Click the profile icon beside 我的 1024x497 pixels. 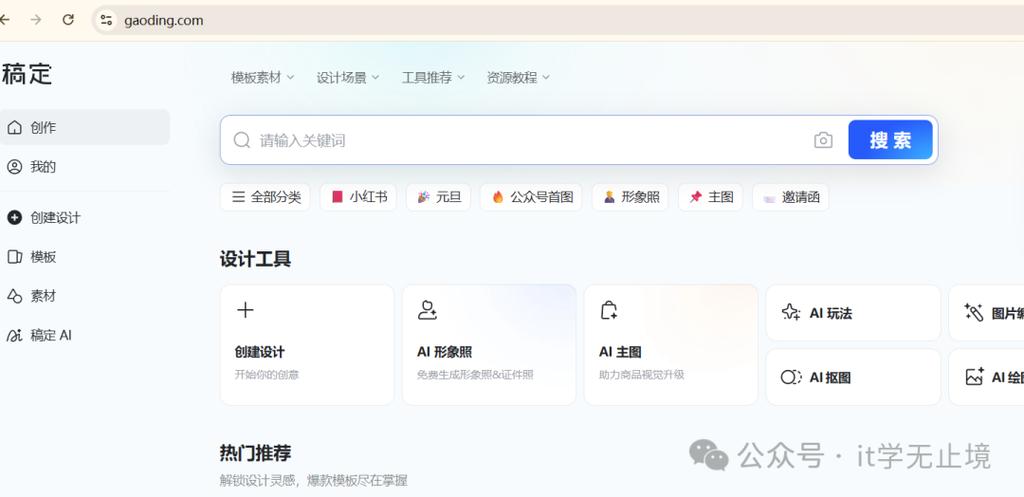(x=14, y=167)
